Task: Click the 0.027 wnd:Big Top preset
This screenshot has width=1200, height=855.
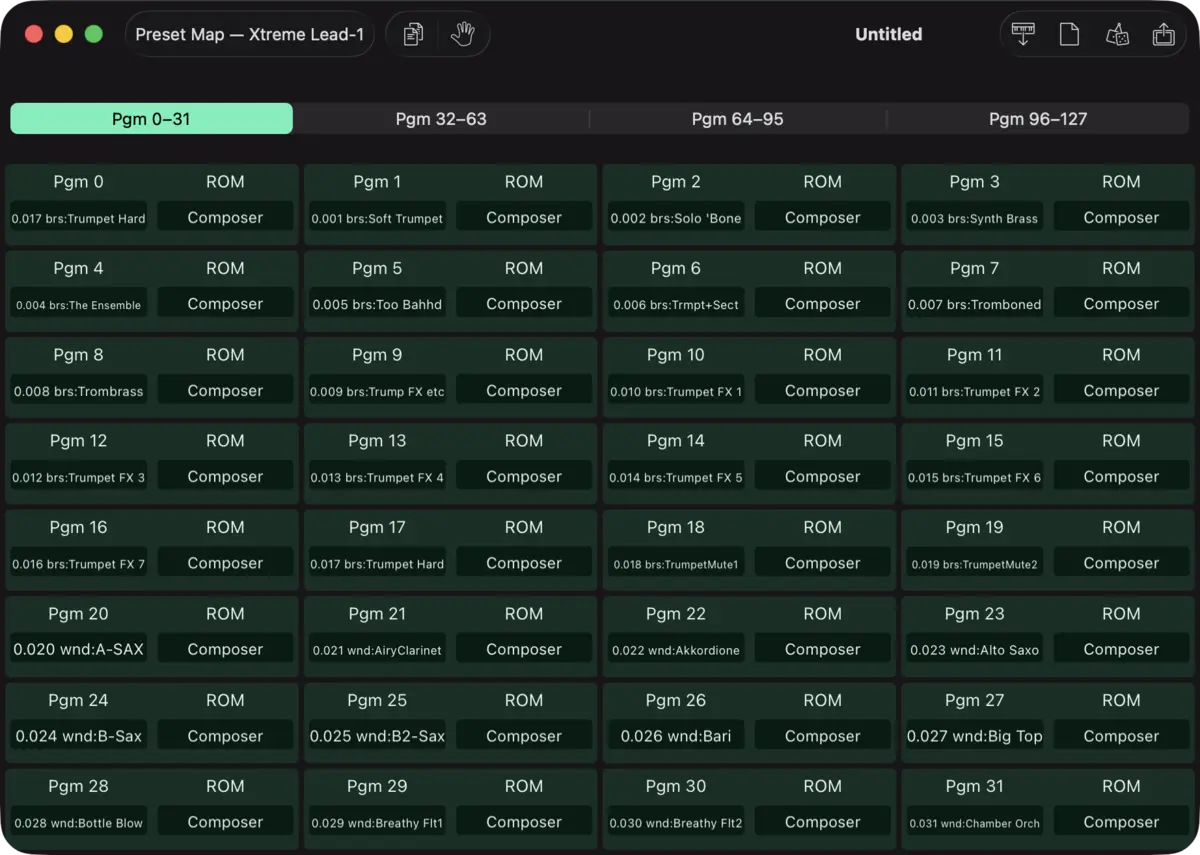Action: coord(974,737)
